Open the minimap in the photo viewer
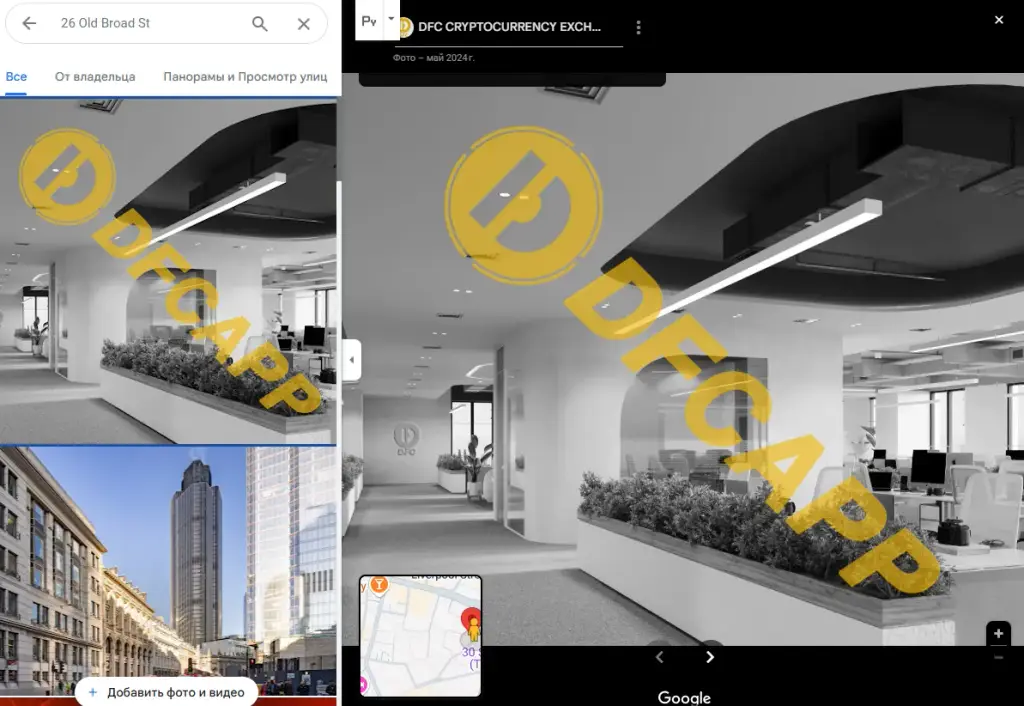This screenshot has height=706, width=1024. click(x=421, y=635)
